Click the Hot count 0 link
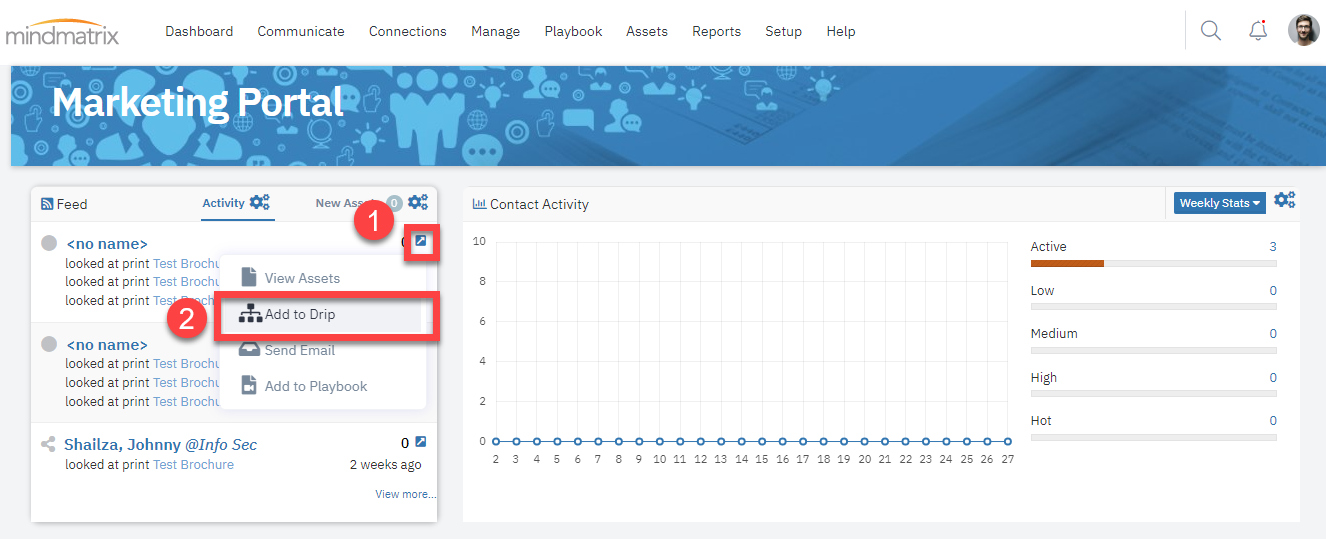1326x539 pixels. point(1273,420)
